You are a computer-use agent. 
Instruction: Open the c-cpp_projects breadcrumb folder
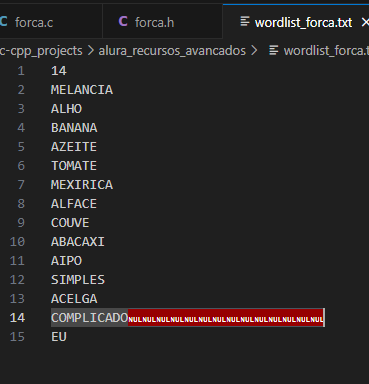[41, 51]
